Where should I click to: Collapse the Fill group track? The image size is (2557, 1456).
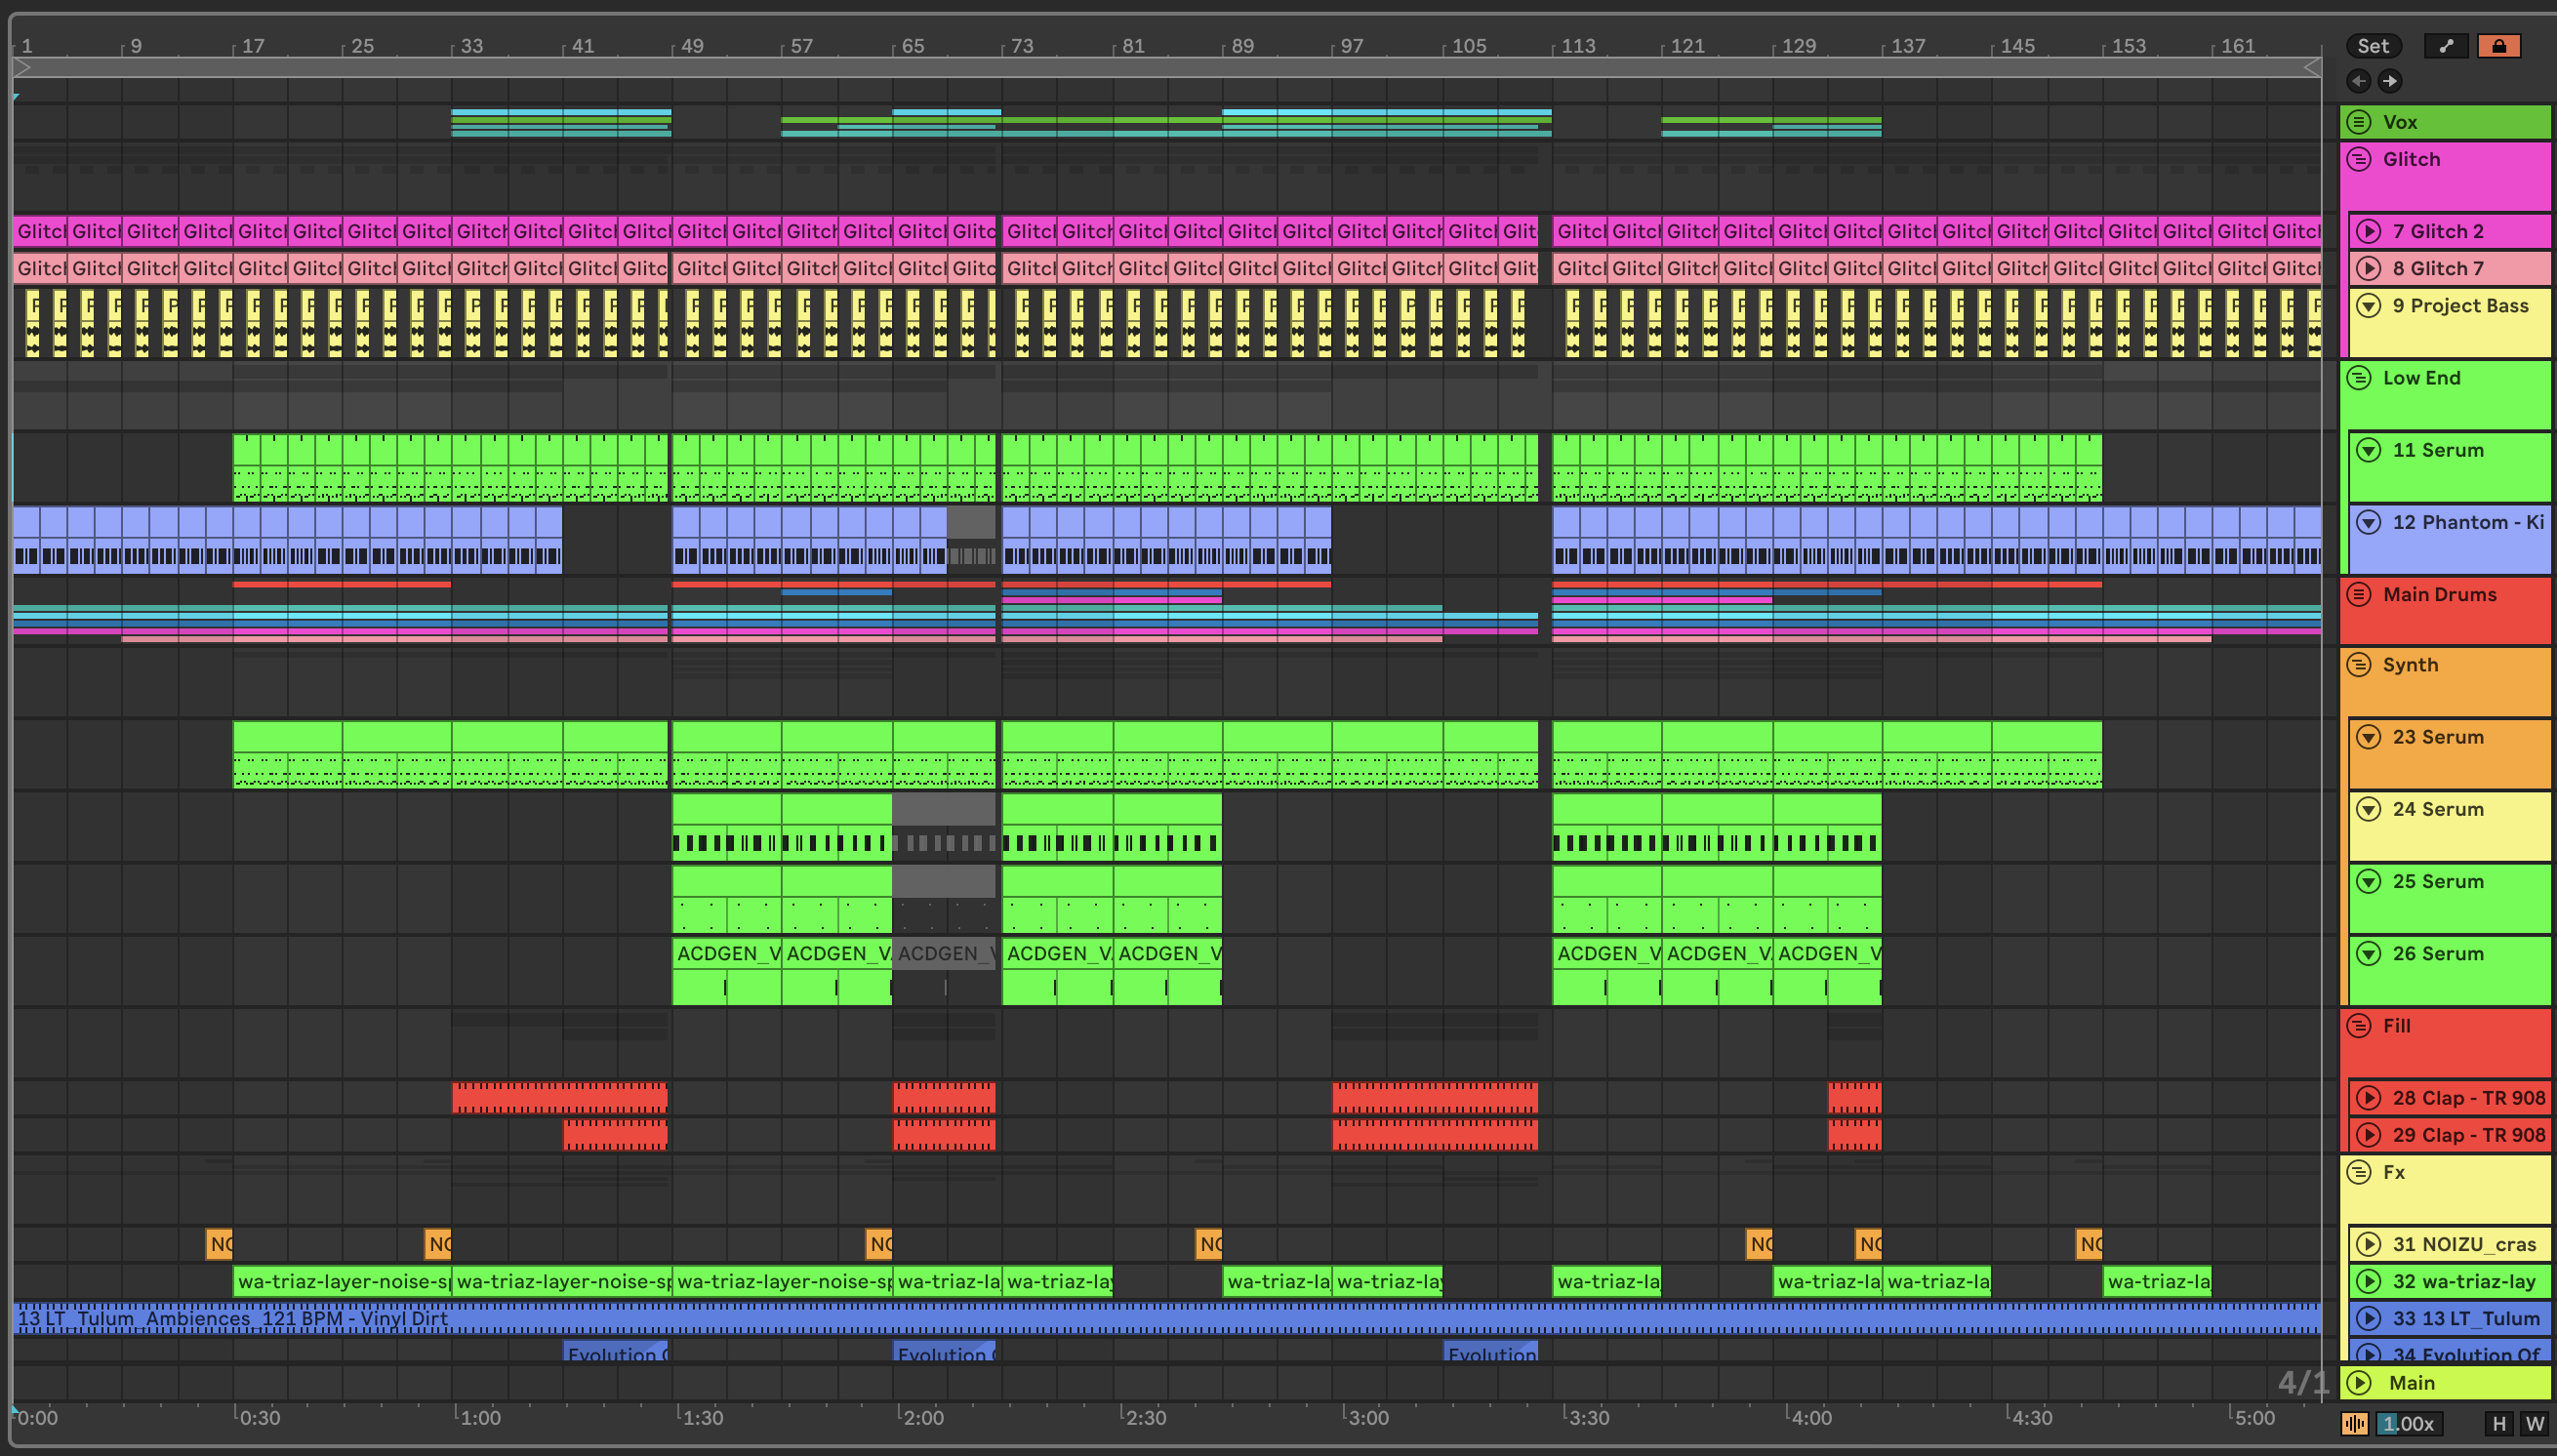click(x=2359, y=1026)
